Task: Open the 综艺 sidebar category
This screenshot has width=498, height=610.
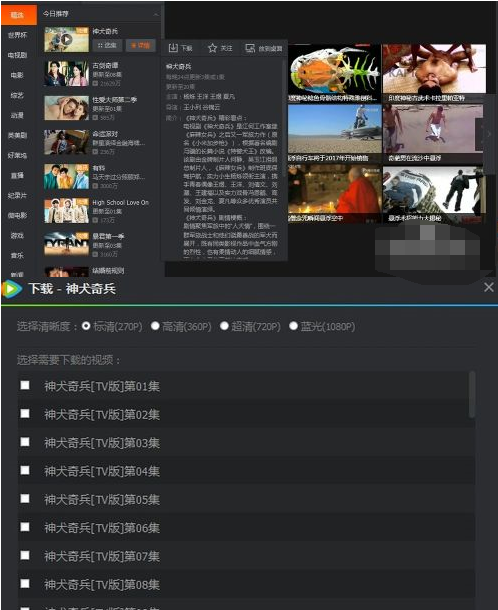Action: coord(18,95)
